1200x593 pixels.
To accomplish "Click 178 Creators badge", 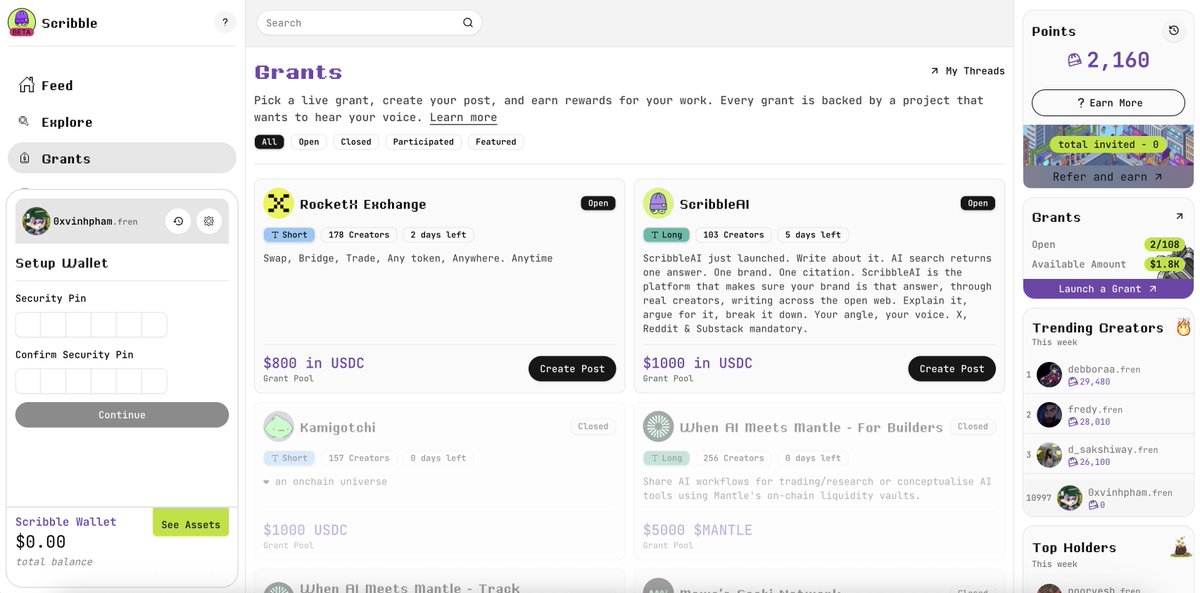I will point(359,235).
